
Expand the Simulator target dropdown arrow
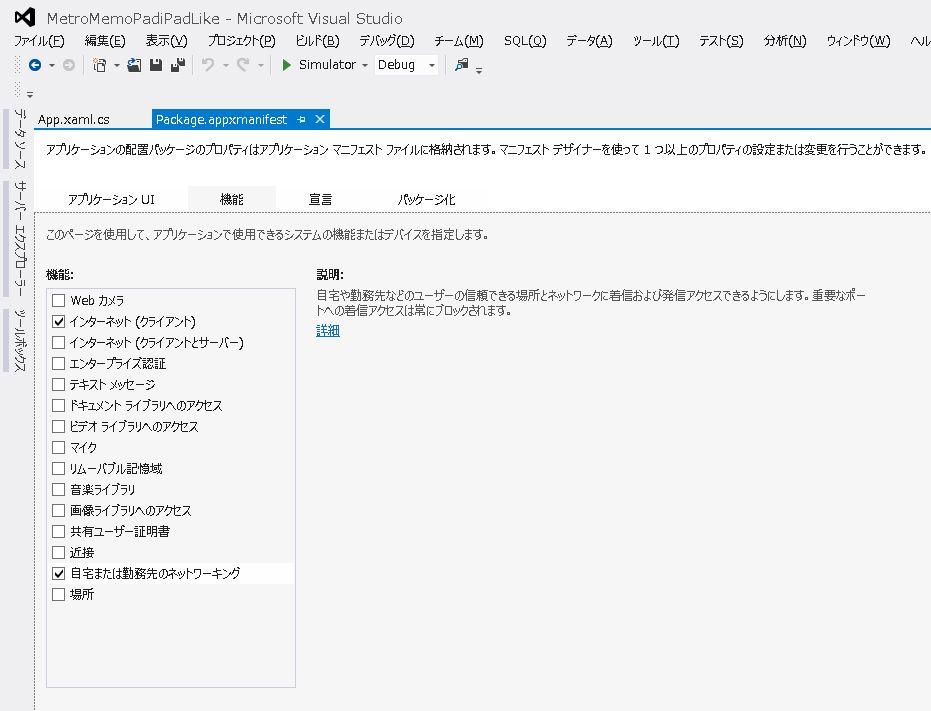point(364,65)
